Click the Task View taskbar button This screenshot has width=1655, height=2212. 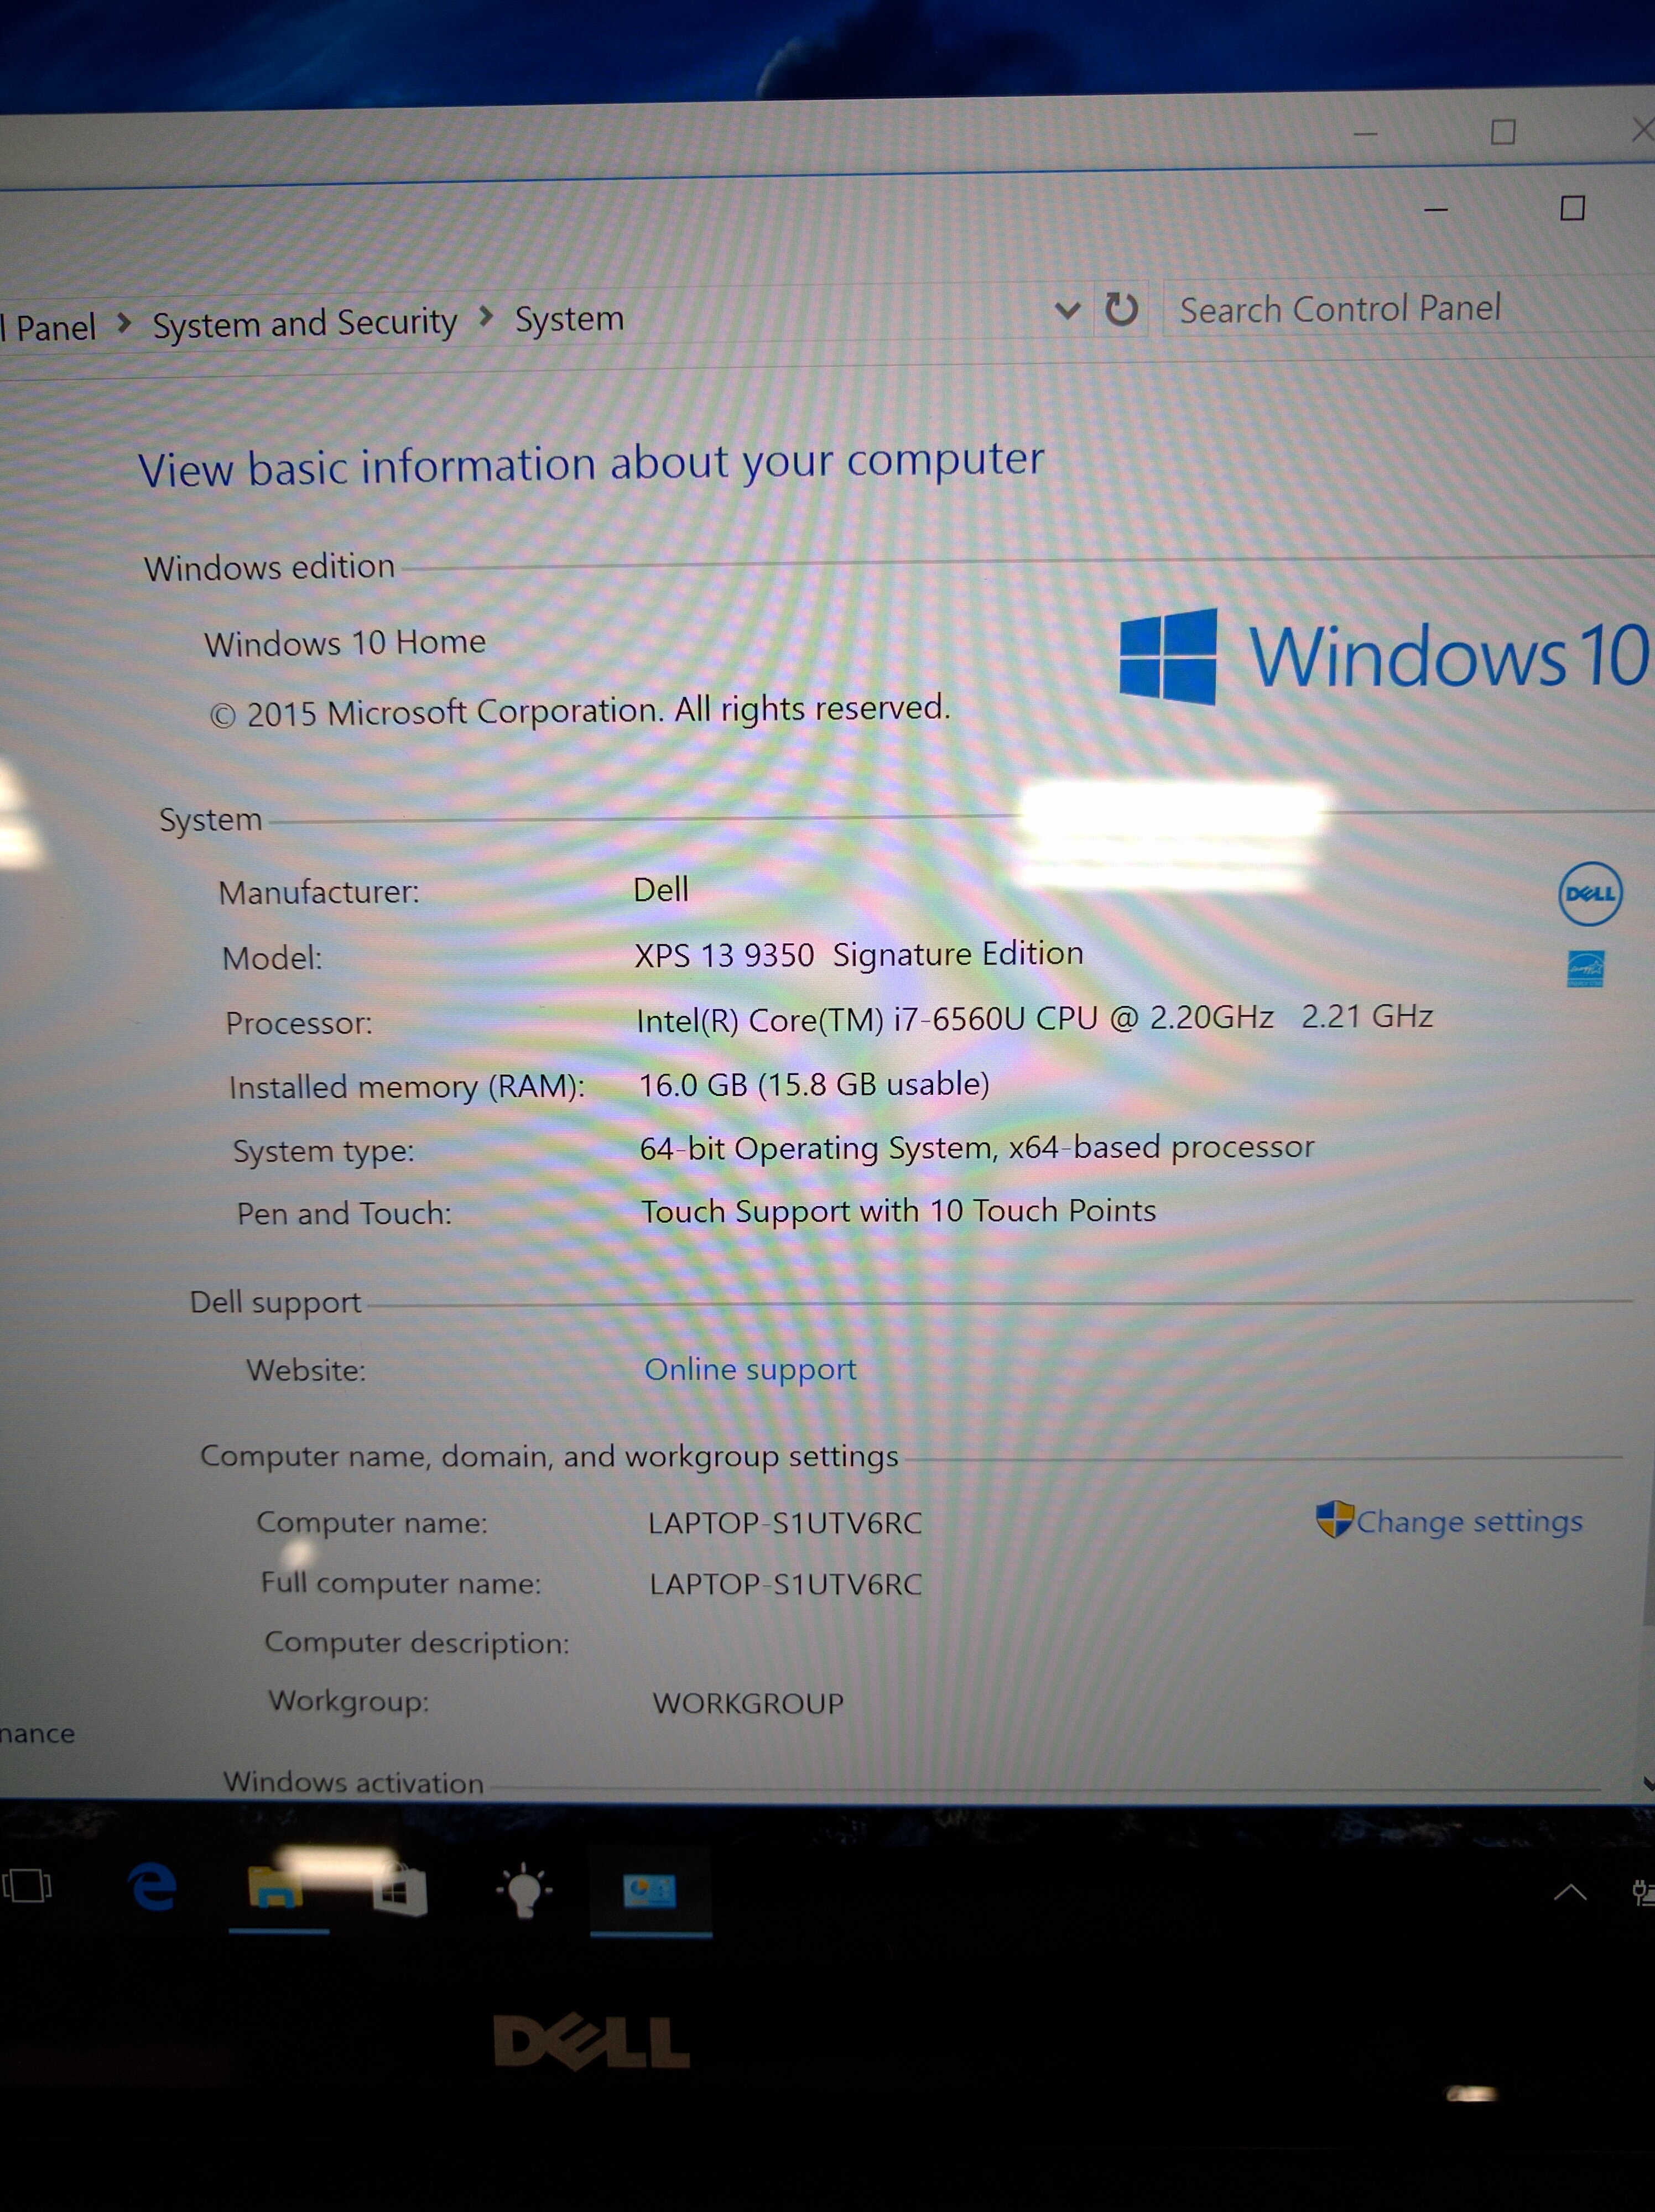[27, 1886]
